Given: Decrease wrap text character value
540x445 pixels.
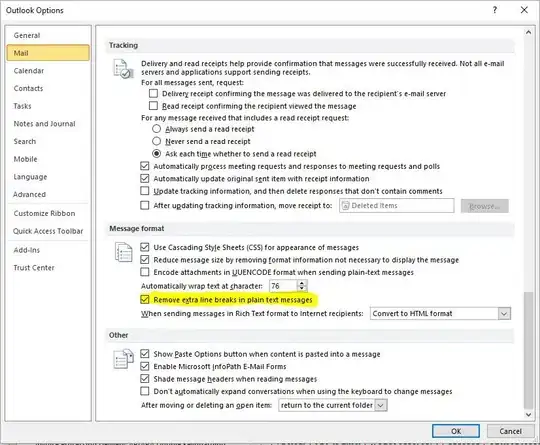Looking at the screenshot, I should point(302,289).
